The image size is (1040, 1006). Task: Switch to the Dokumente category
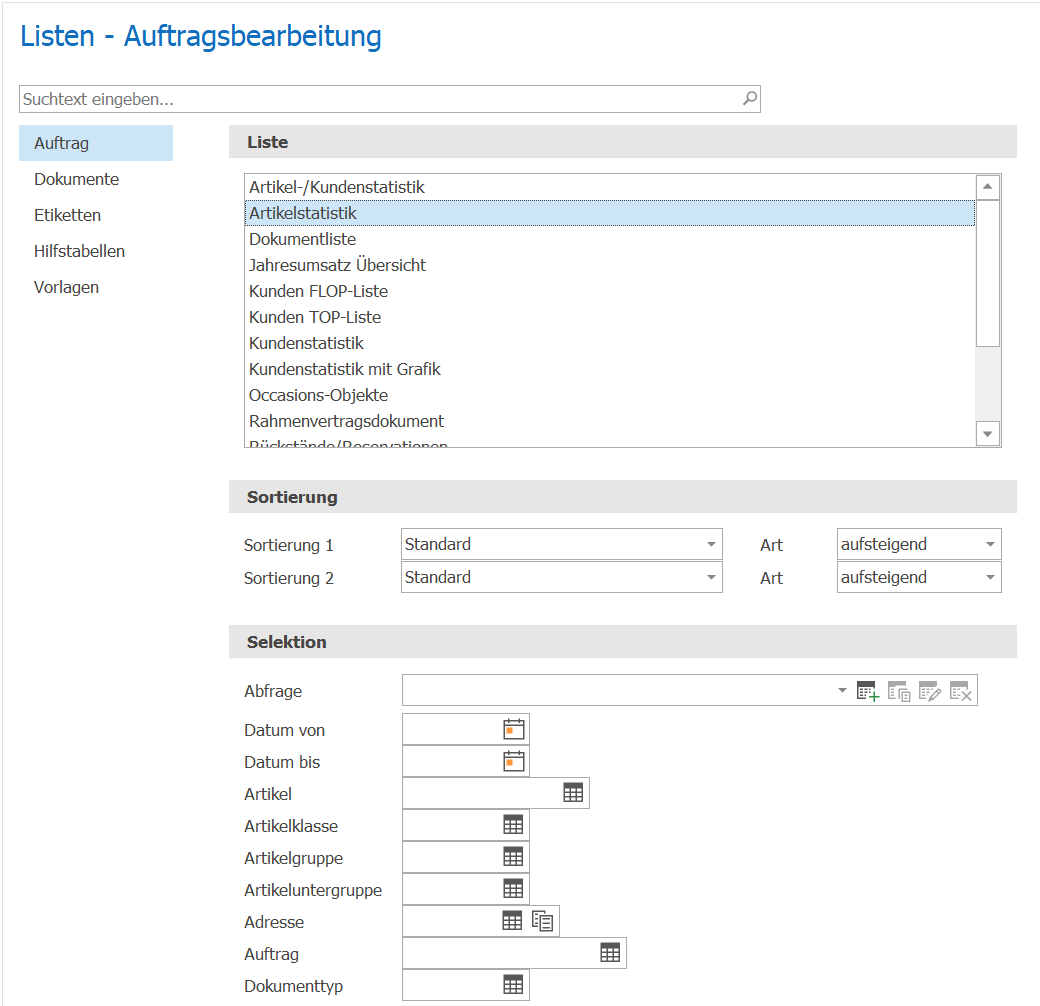[96, 179]
